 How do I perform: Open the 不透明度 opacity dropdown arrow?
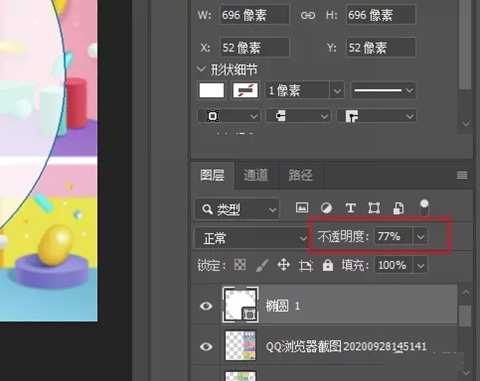pyautogui.click(x=420, y=237)
